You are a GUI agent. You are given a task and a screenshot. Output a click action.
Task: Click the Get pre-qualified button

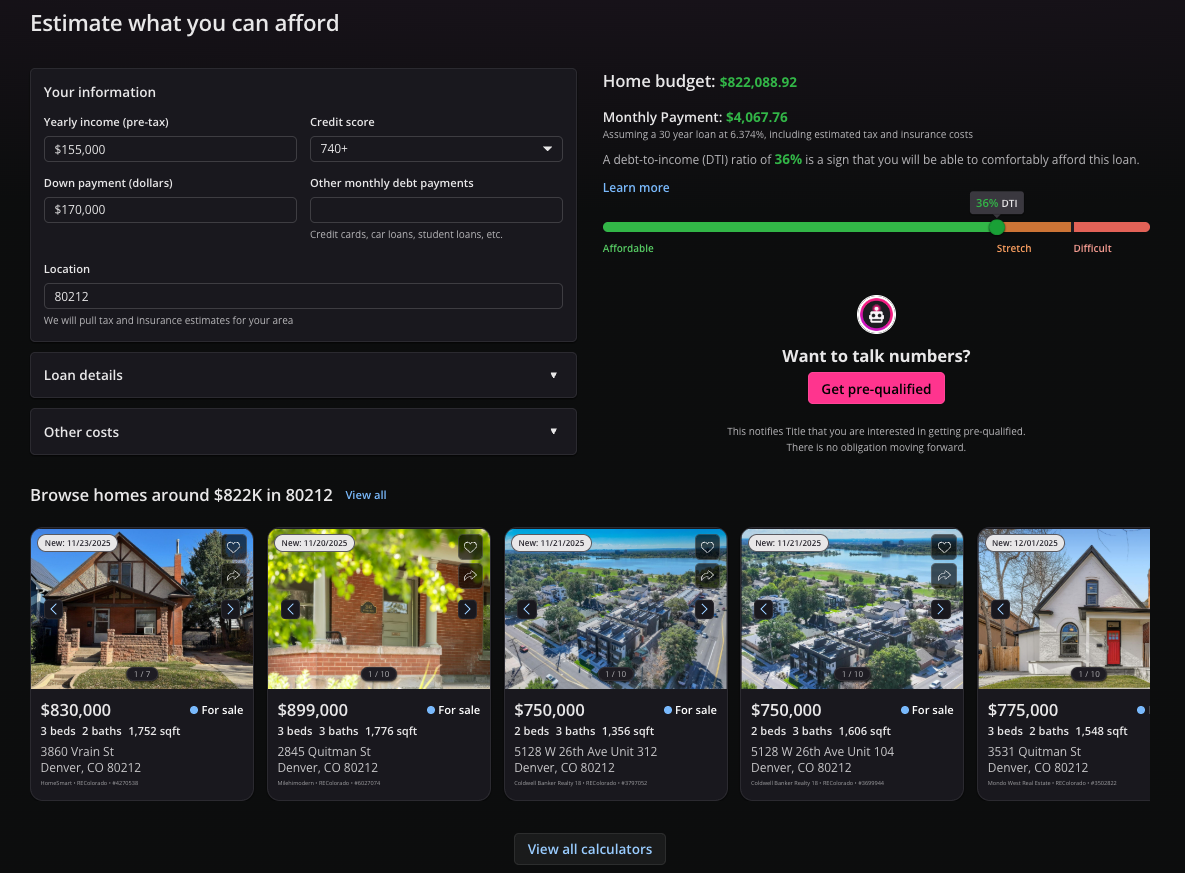coord(876,389)
